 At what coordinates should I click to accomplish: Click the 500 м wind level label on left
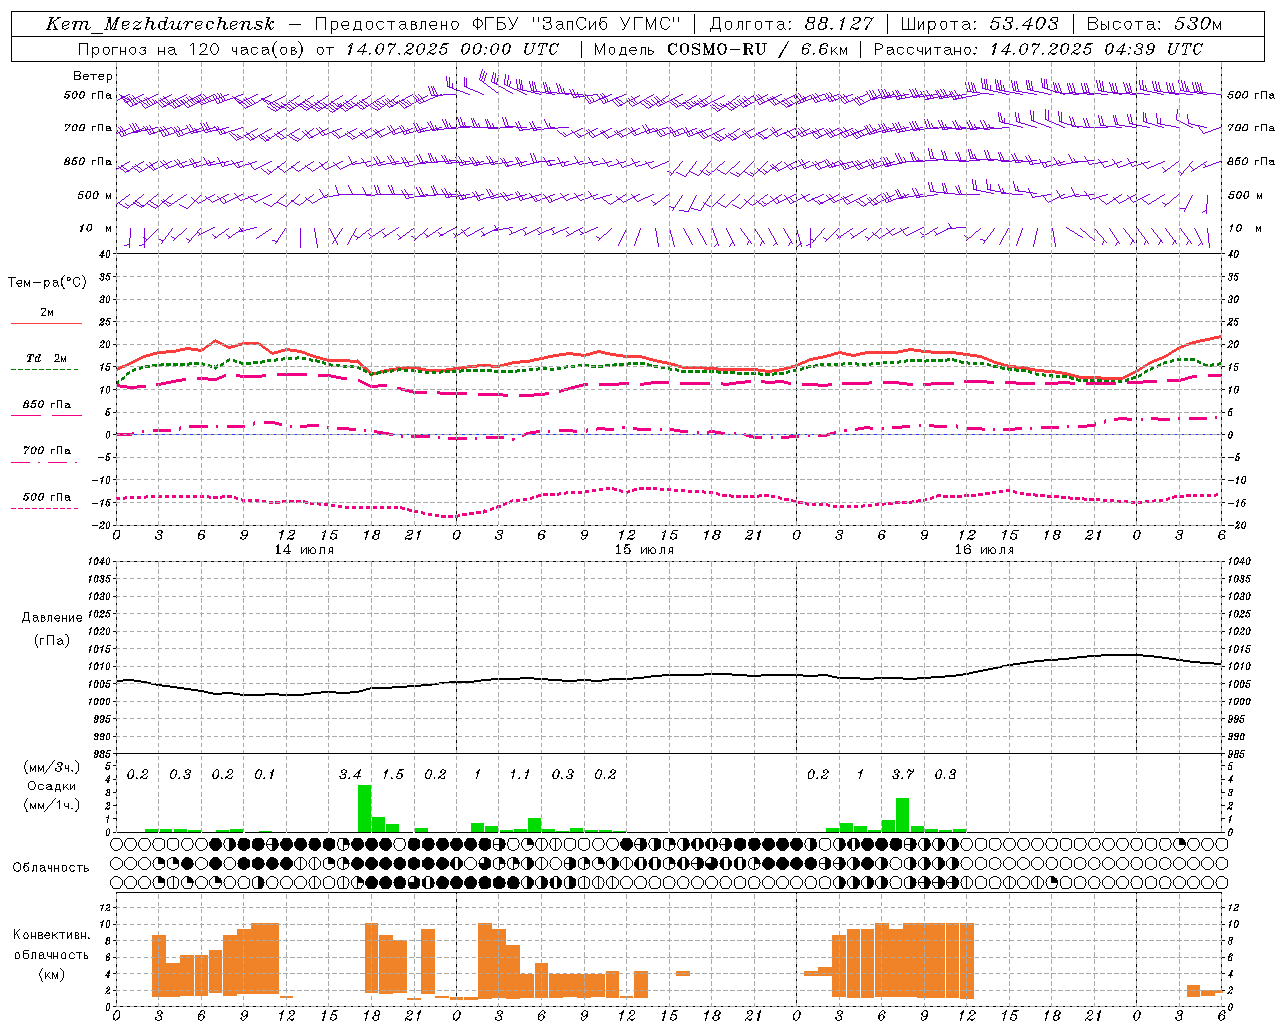(x=95, y=195)
